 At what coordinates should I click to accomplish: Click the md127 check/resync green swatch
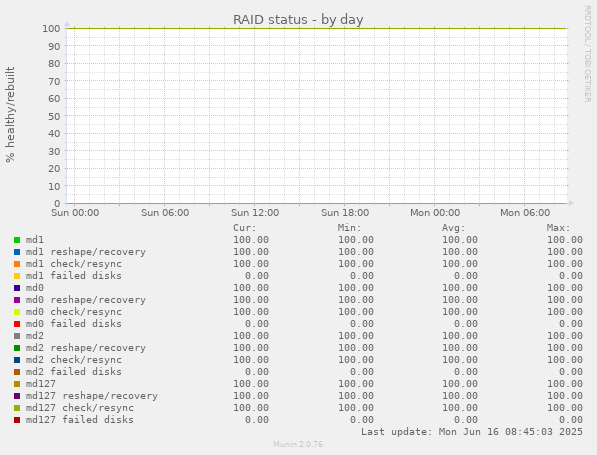[x=17, y=408]
